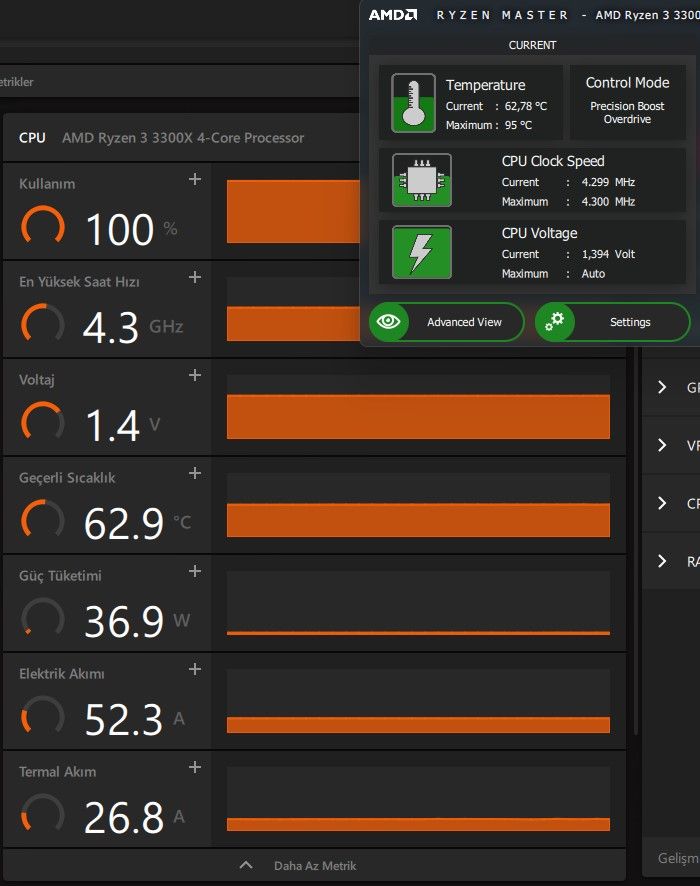
Task: Click plus icon in Geçerli Sıcaklık row
Action: (195, 473)
